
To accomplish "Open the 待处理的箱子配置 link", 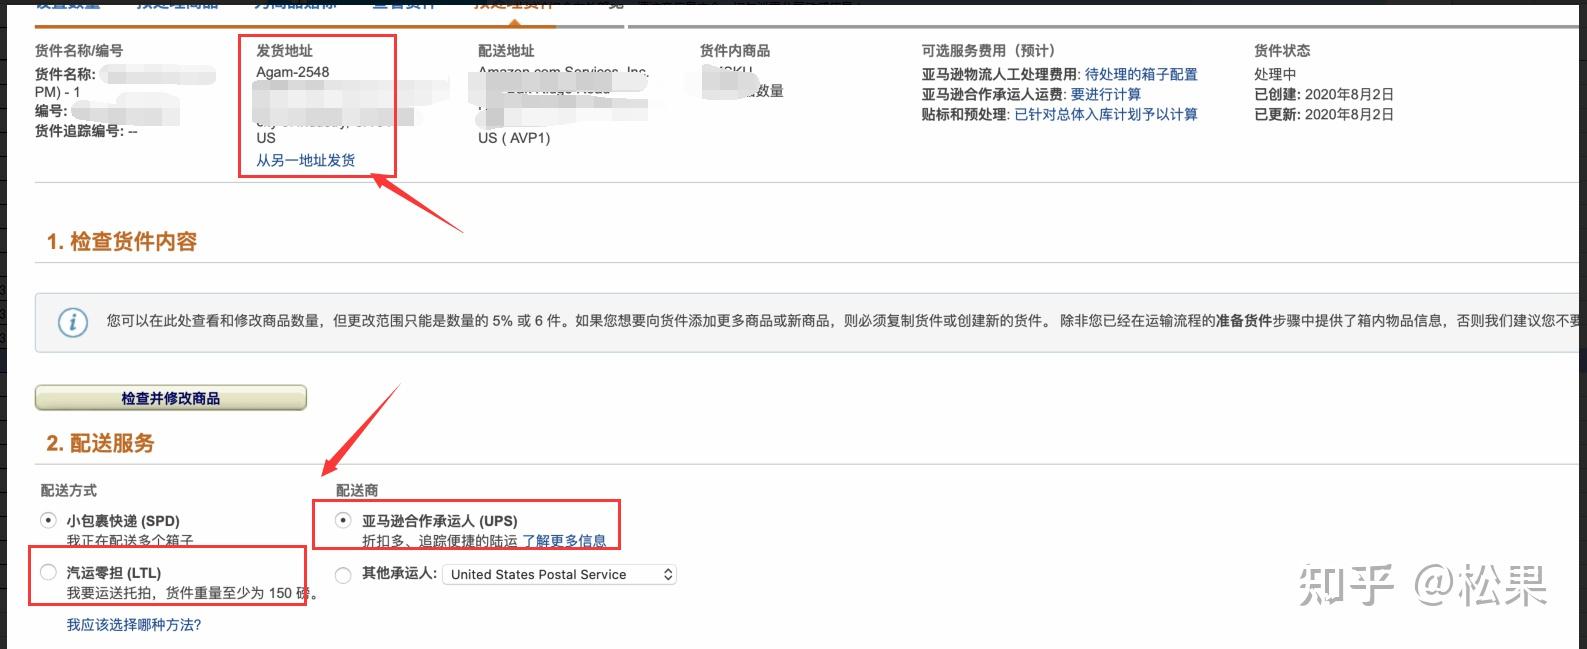I will (1141, 74).
